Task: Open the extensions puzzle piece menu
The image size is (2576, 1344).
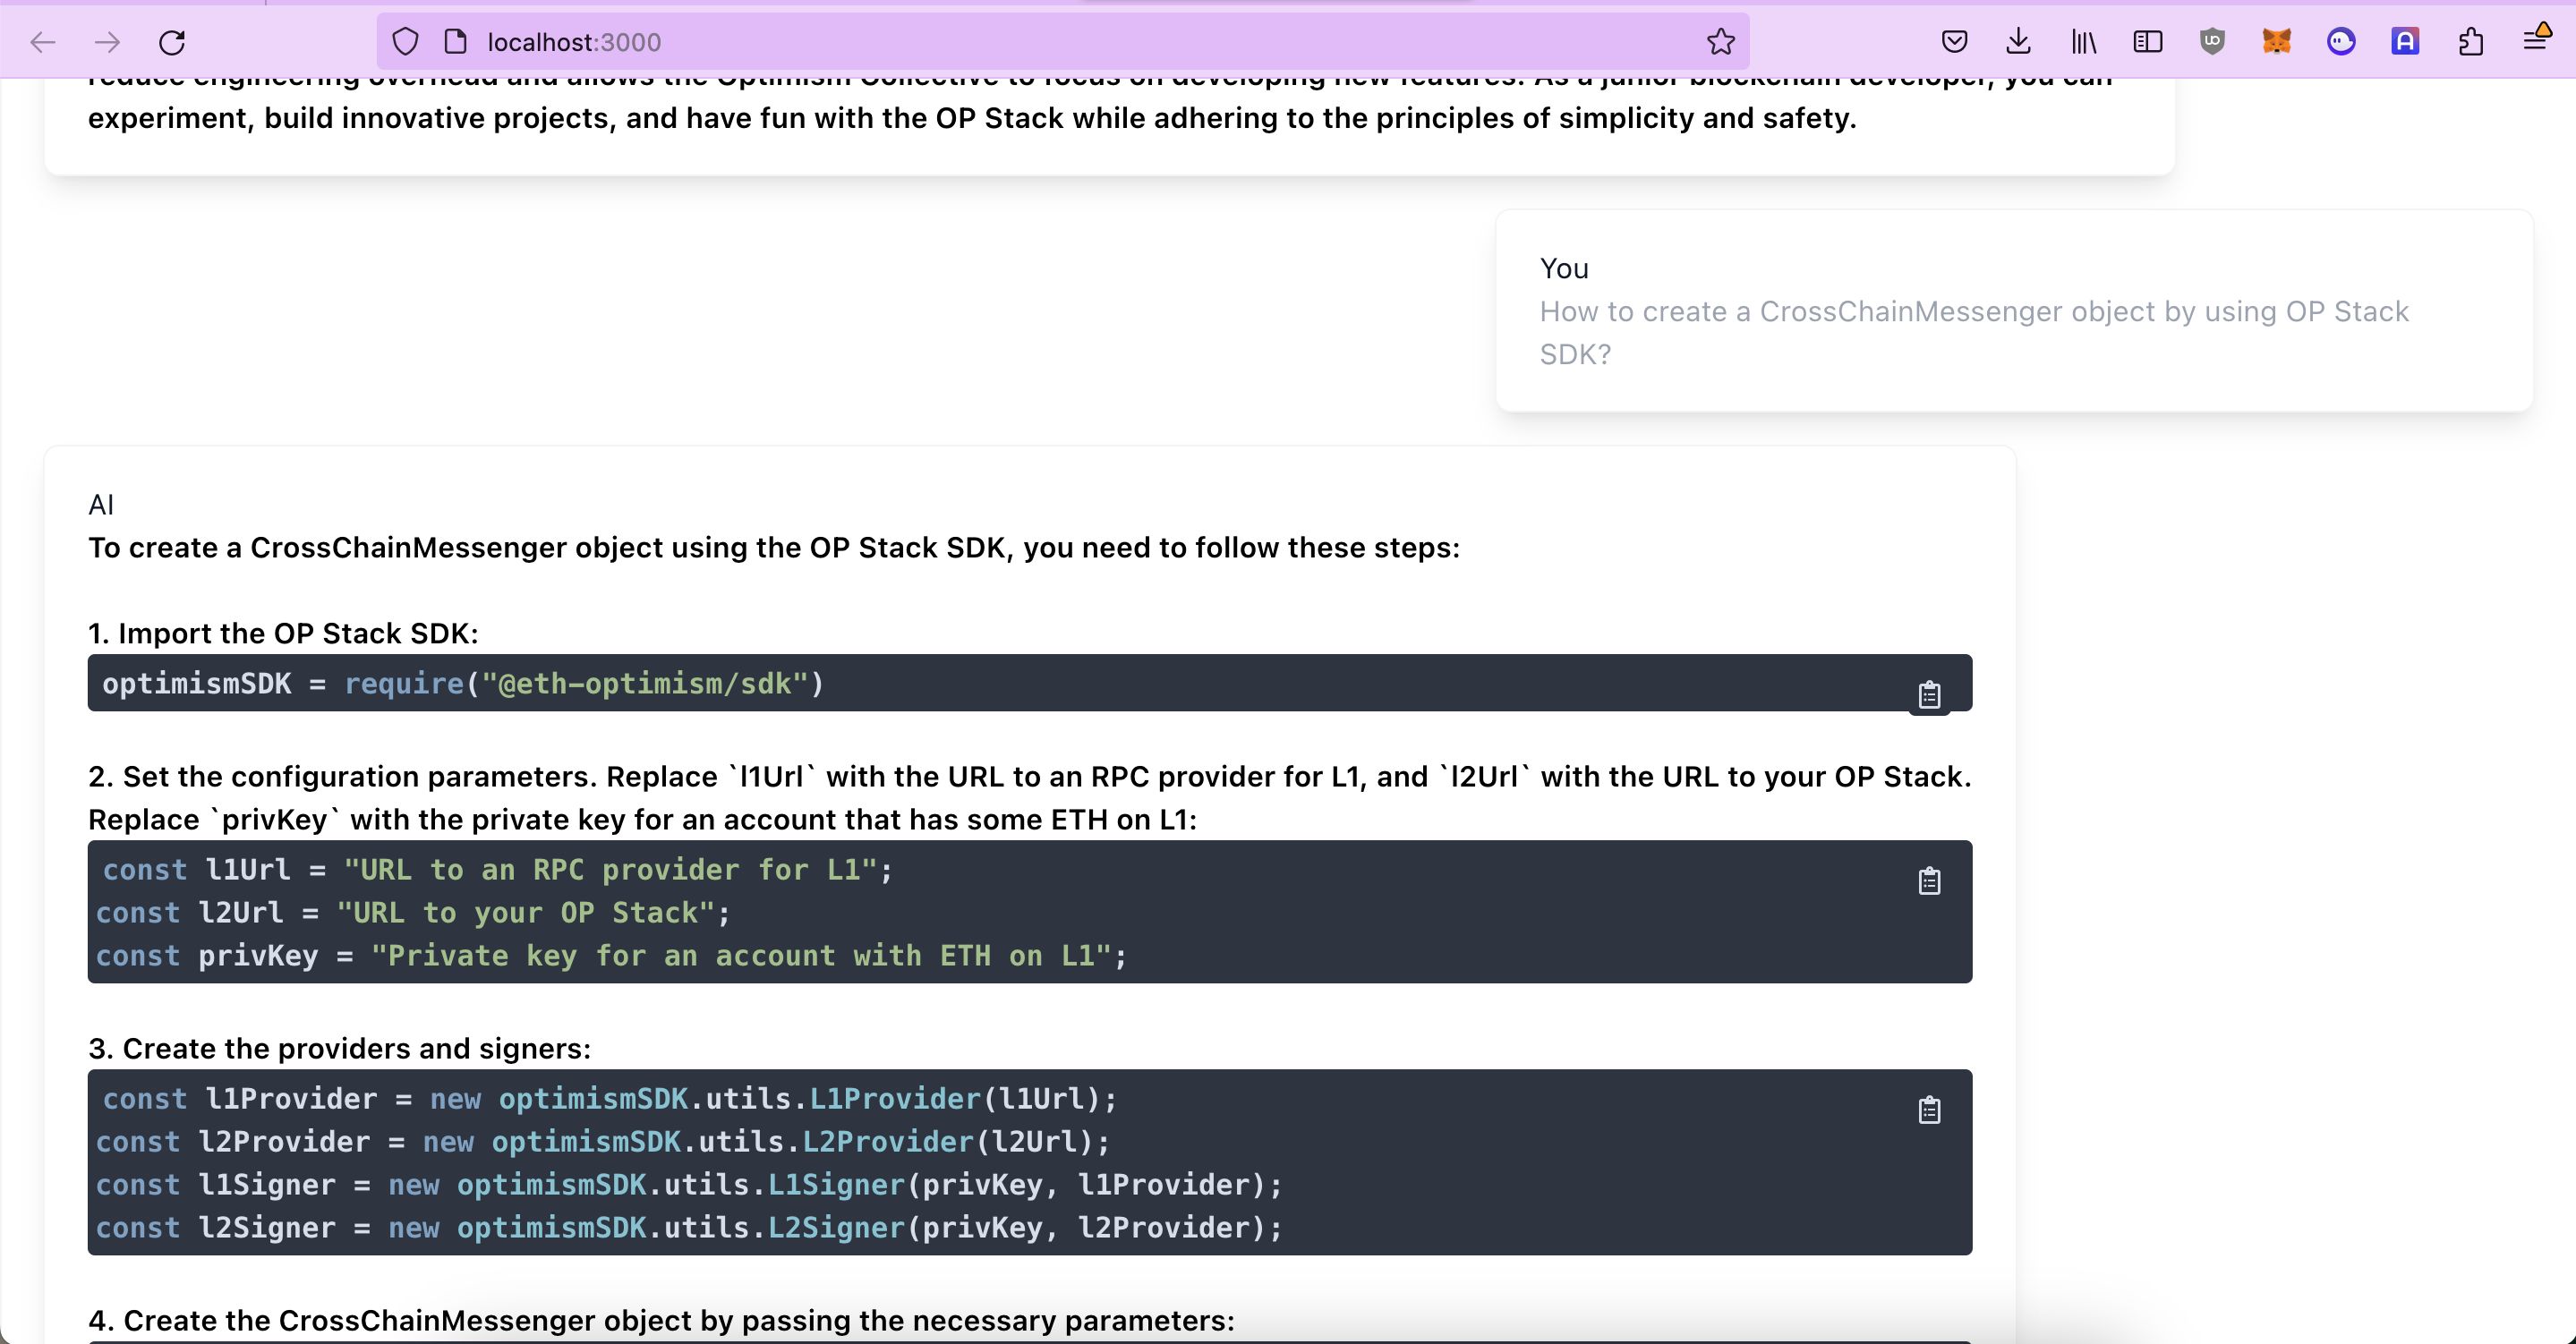Action: (x=2470, y=42)
